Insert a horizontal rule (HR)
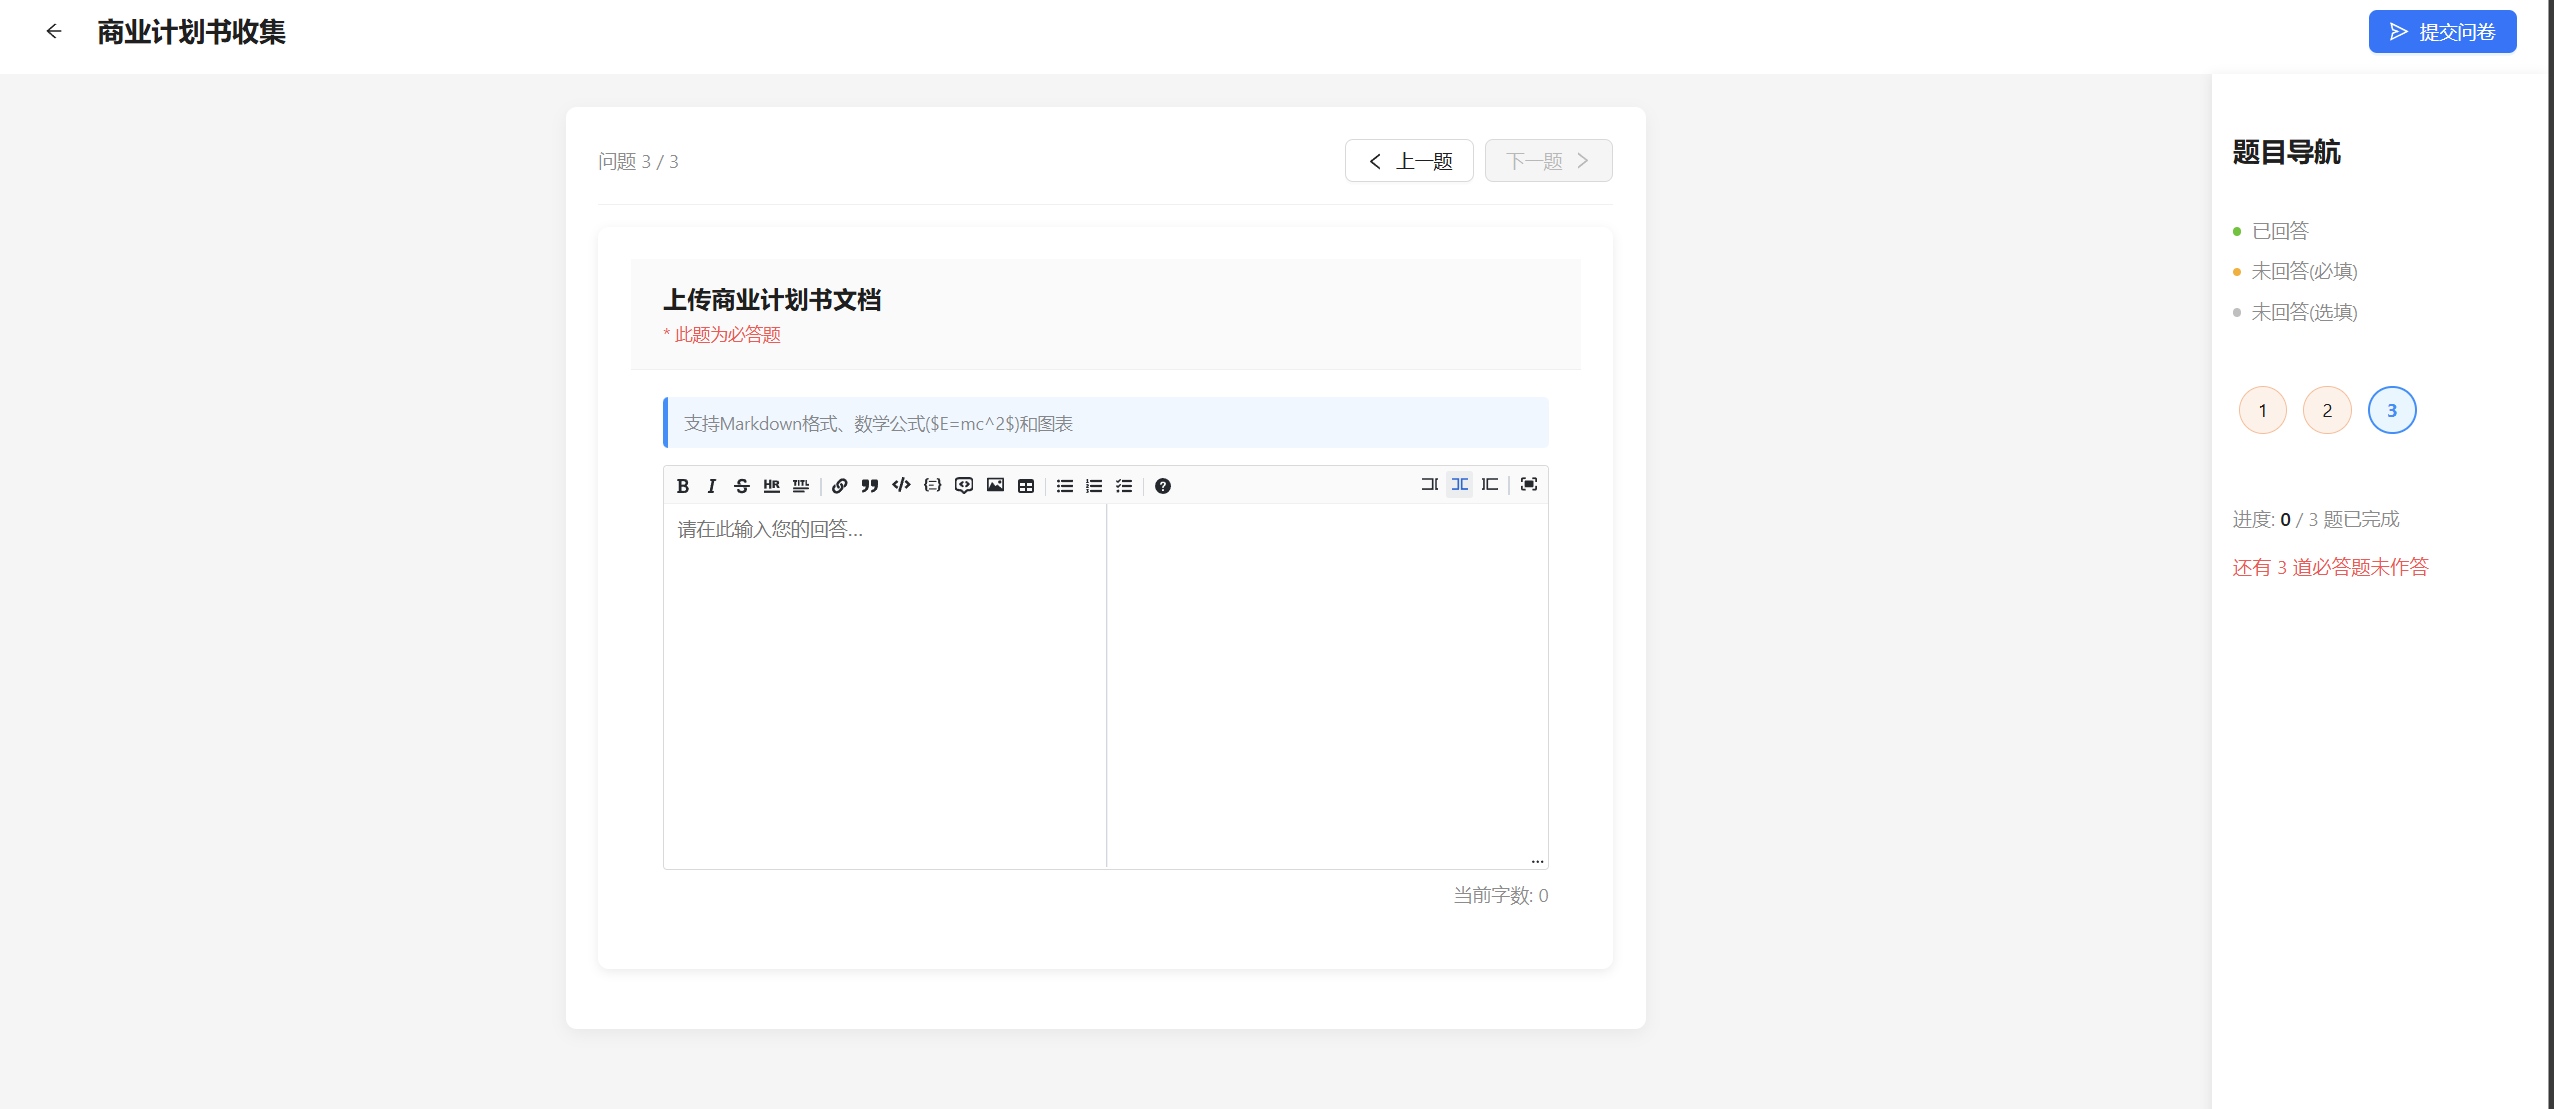The image size is (2554, 1109). click(771, 486)
